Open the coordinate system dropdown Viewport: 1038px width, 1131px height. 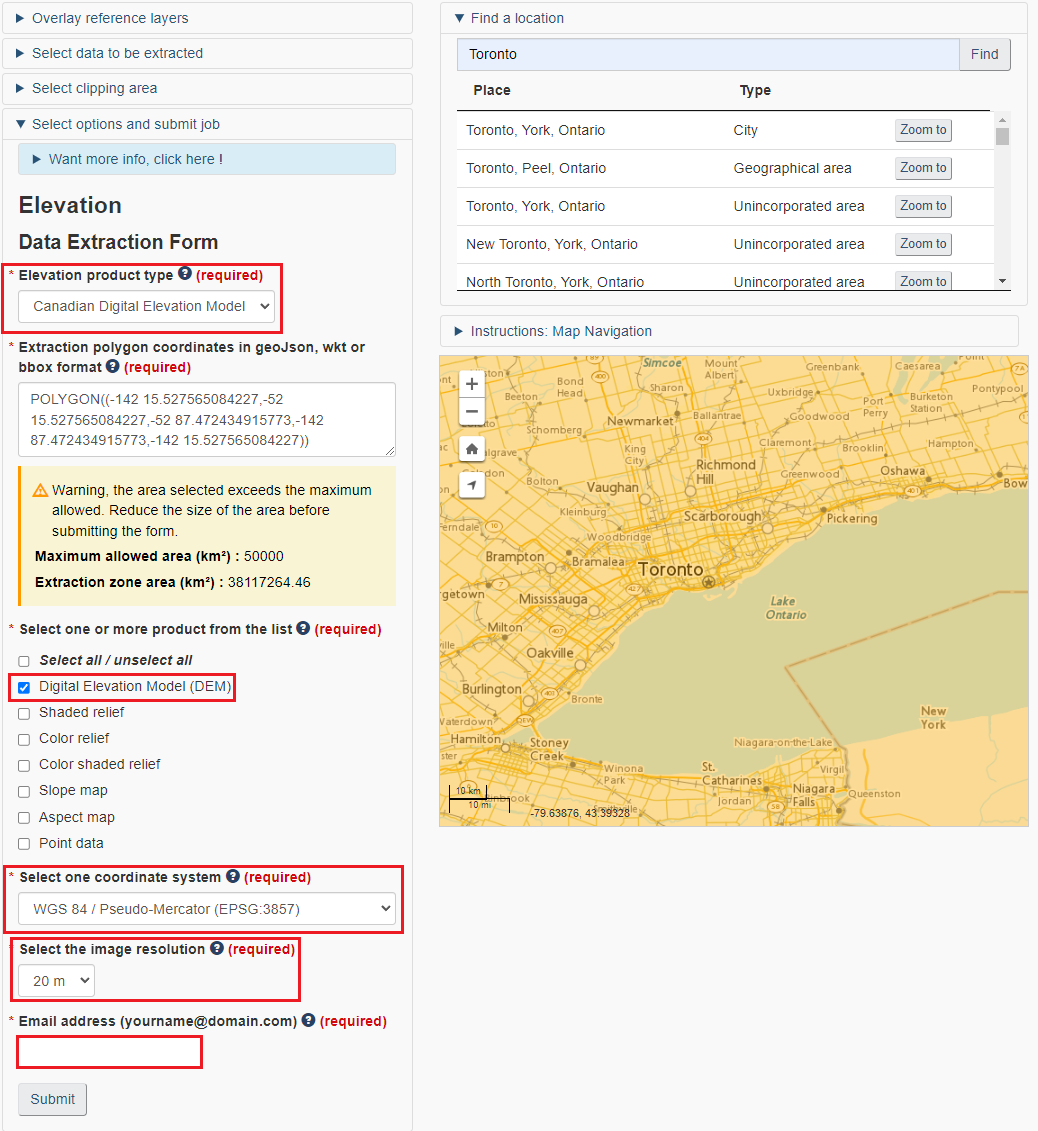coord(206,908)
